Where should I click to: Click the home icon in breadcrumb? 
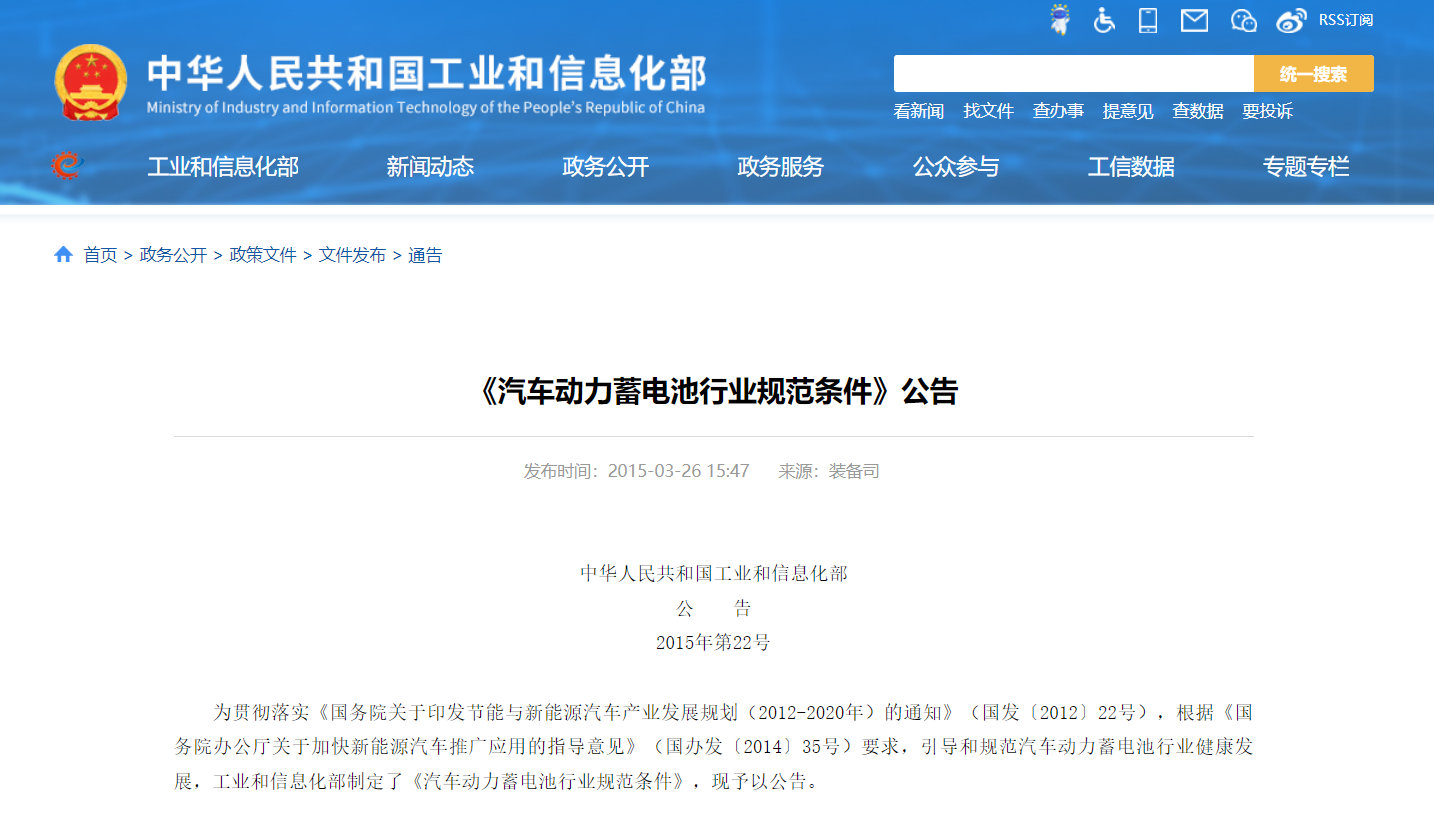click(63, 254)
